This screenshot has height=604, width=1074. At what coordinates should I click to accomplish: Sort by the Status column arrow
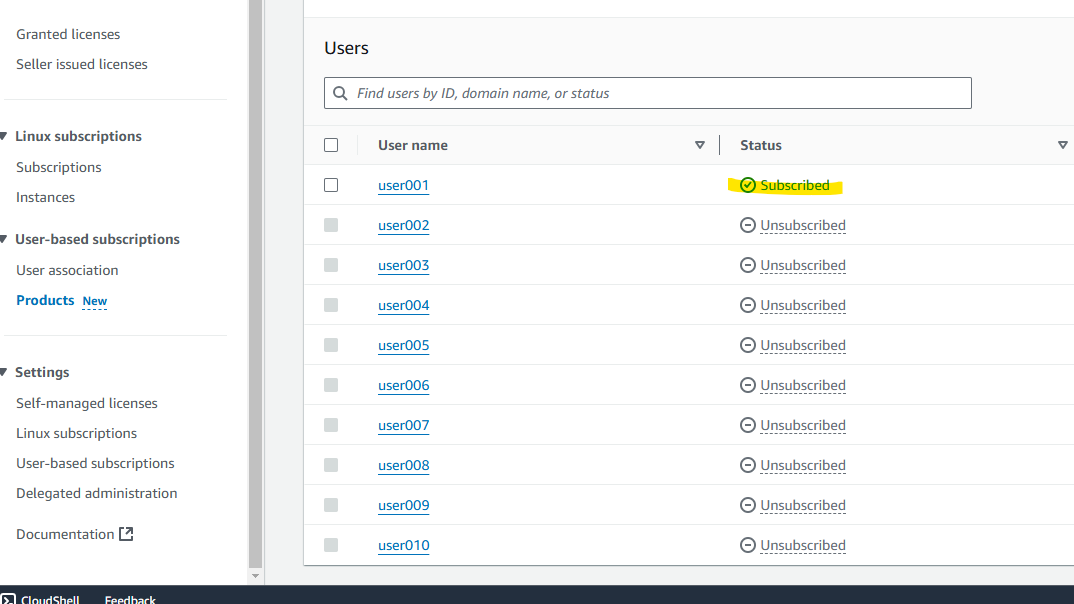[x=1062, y=145]
